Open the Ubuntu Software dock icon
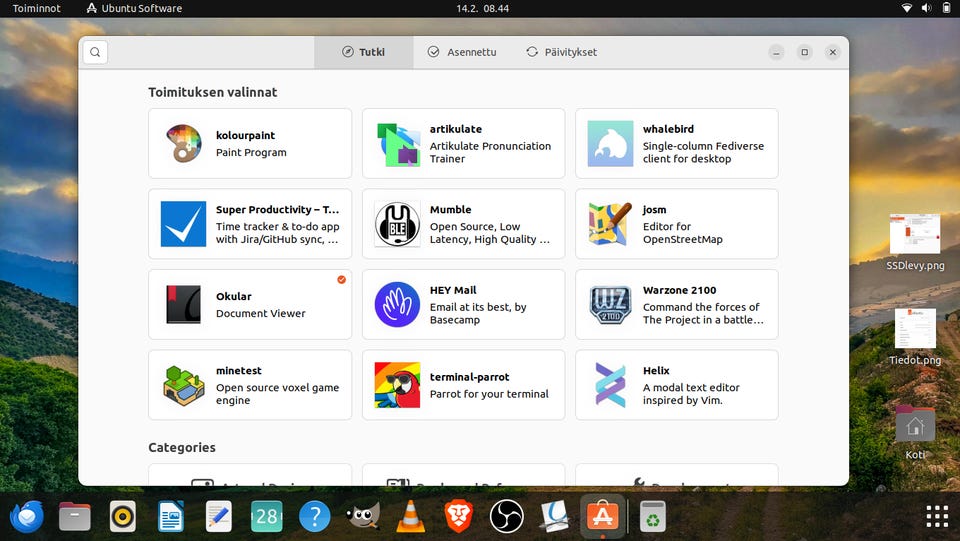The height and width of the screenshot is (541, 960). click(x=602, y=517)
